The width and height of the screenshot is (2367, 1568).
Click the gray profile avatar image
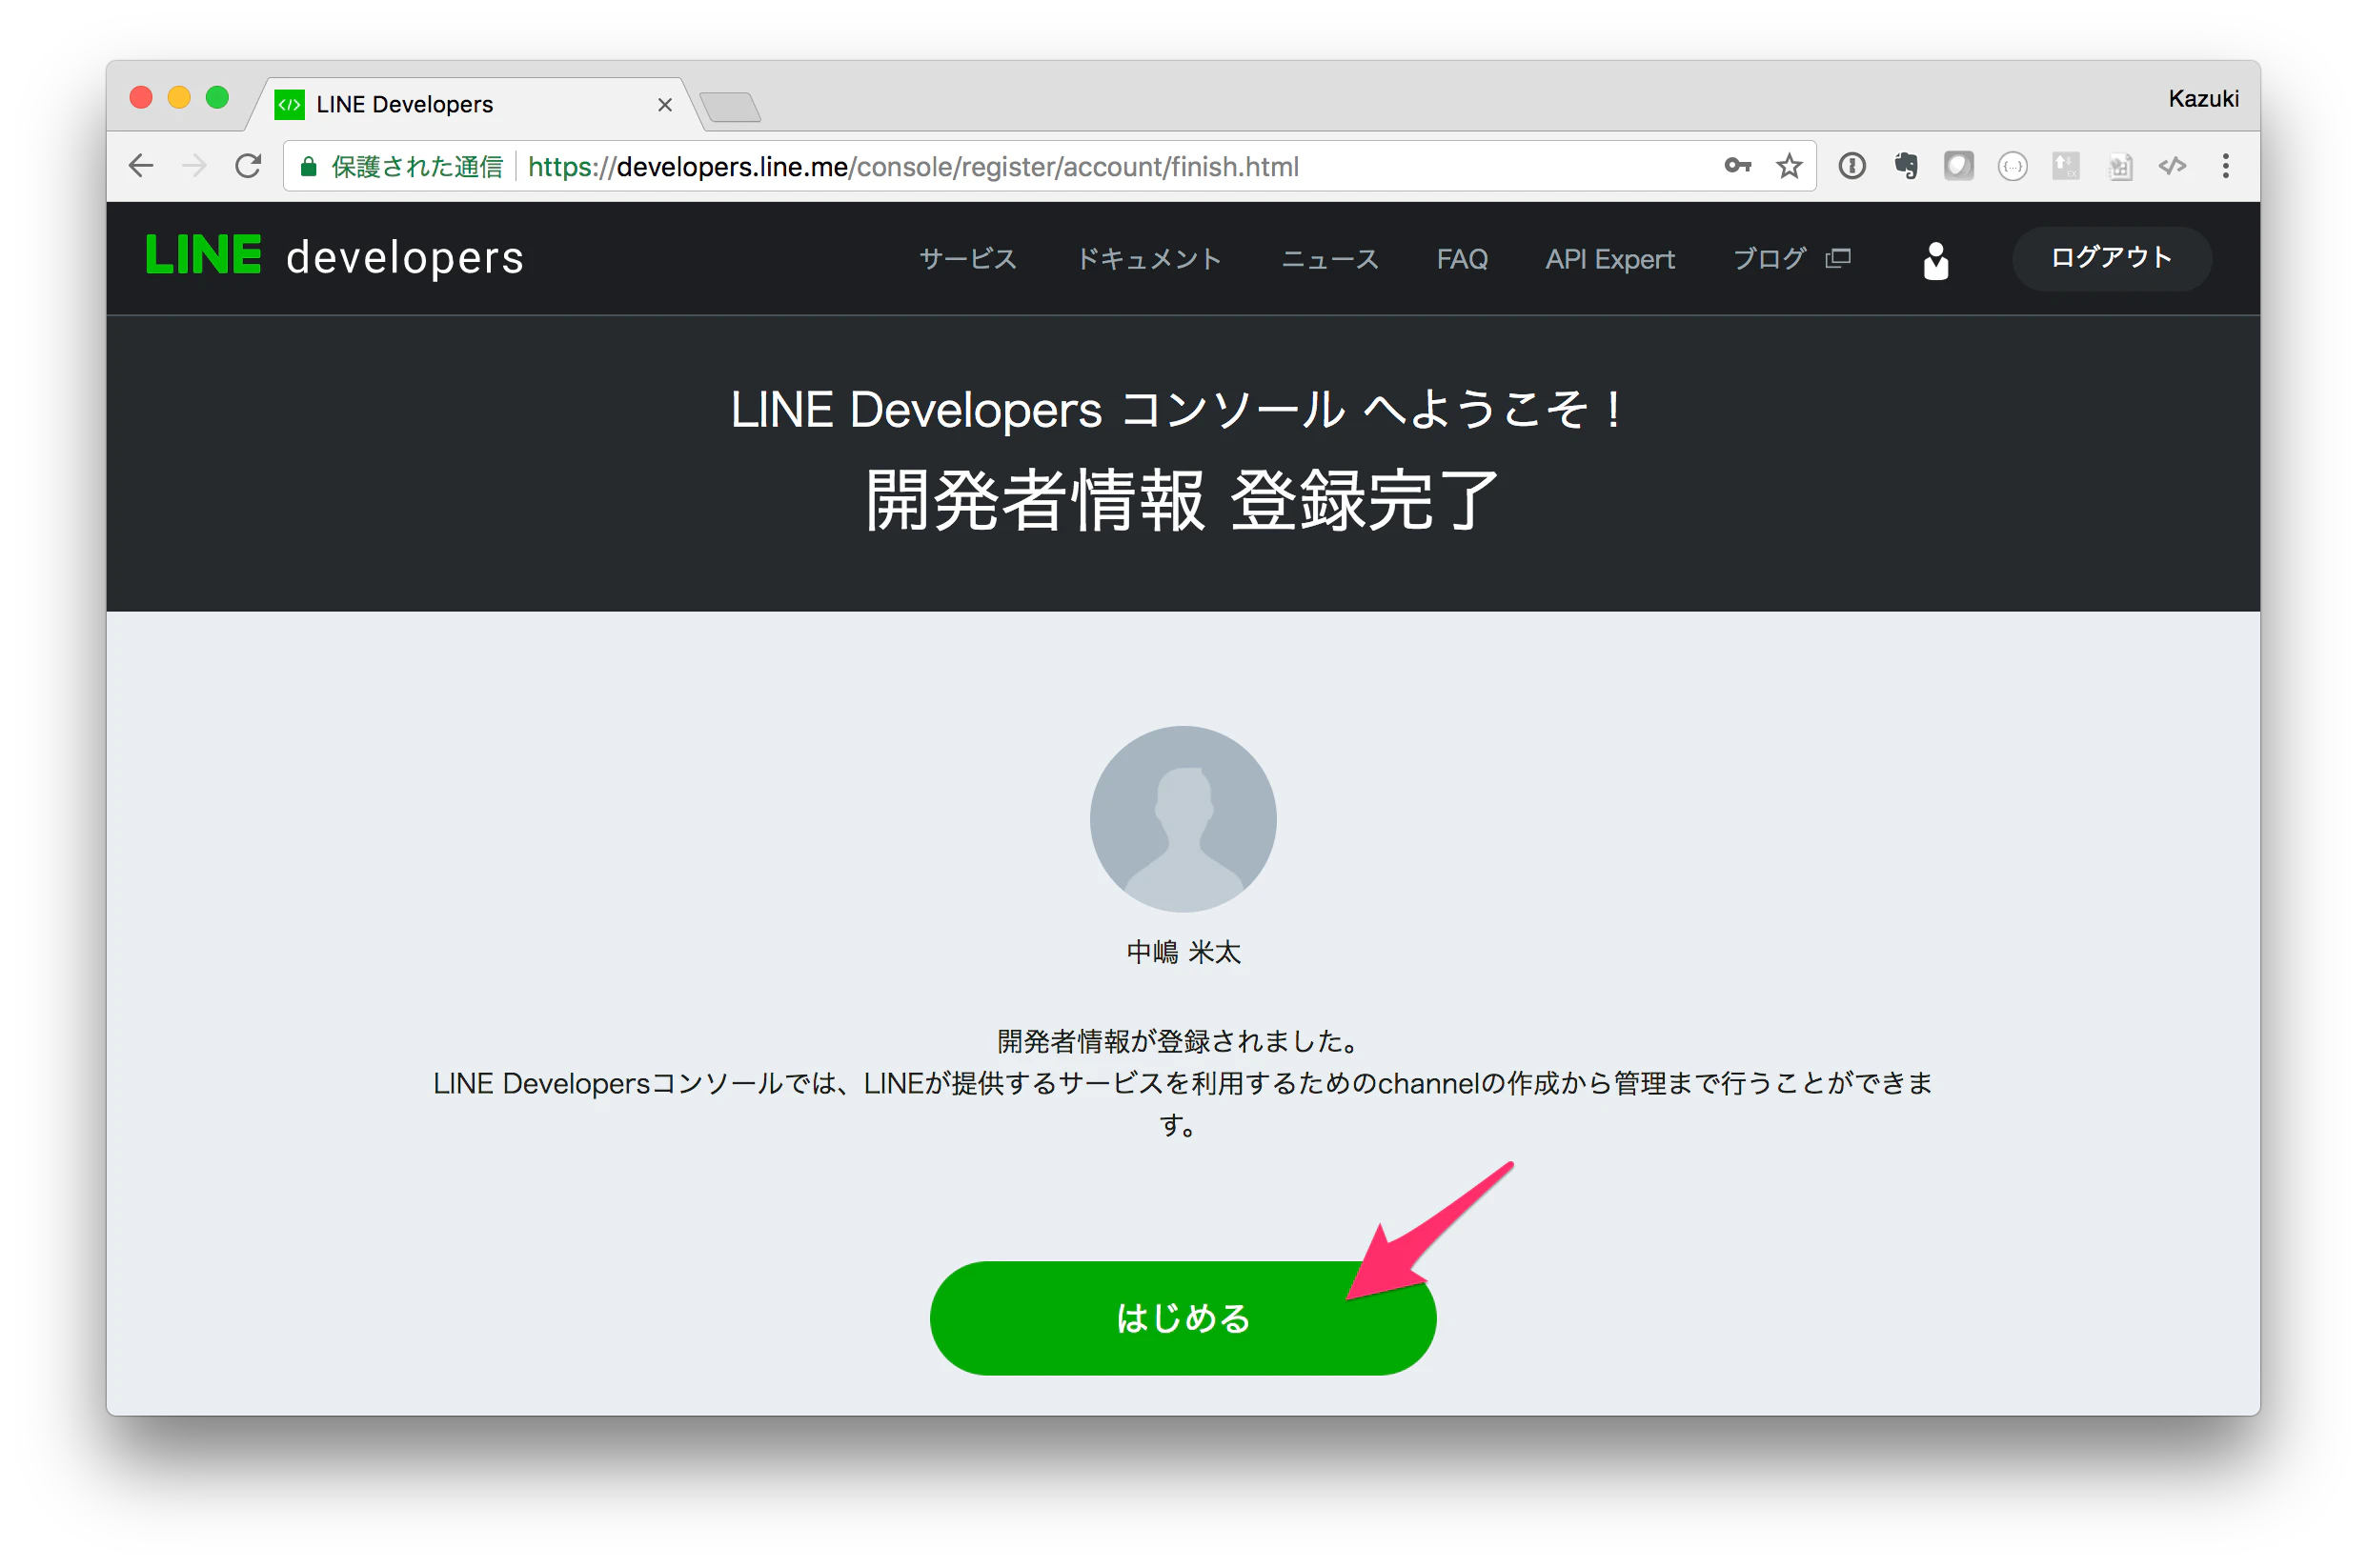click(x=1183, y=819)
